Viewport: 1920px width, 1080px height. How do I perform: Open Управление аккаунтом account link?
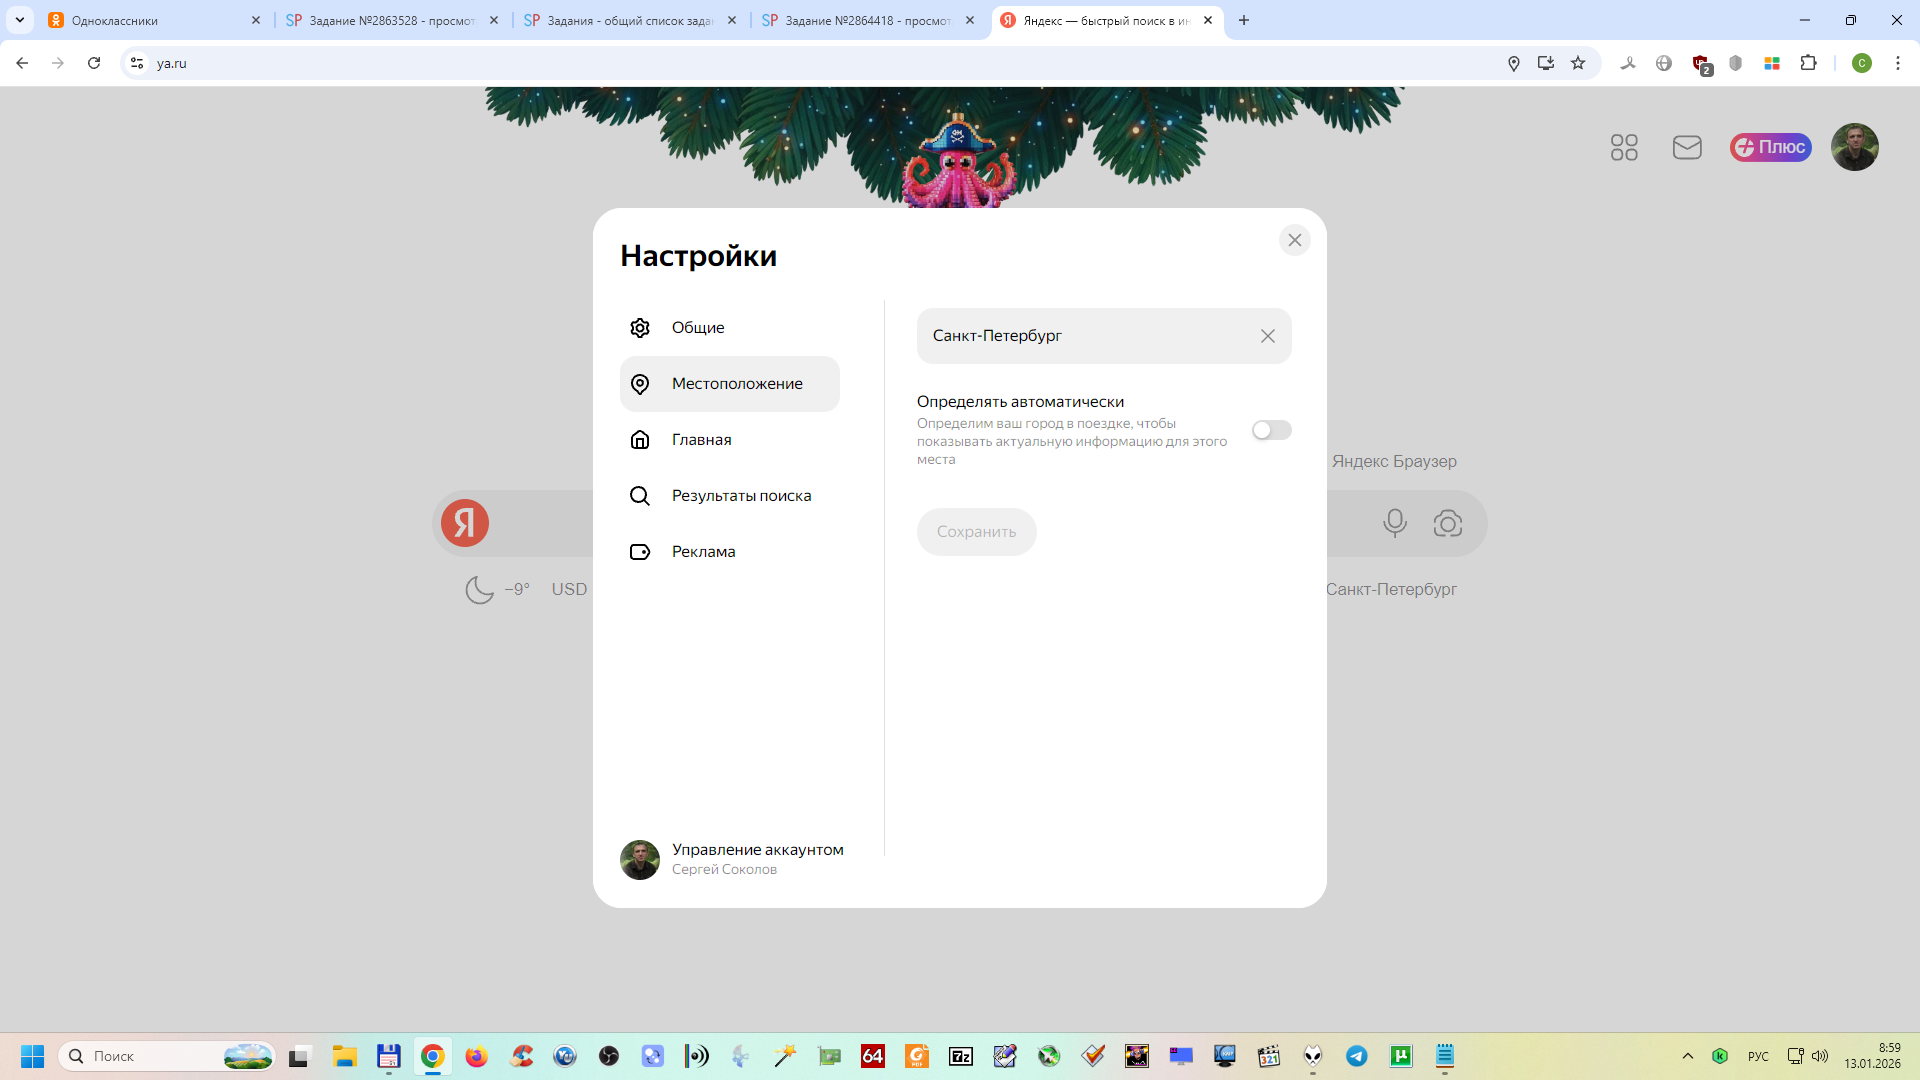757,850
